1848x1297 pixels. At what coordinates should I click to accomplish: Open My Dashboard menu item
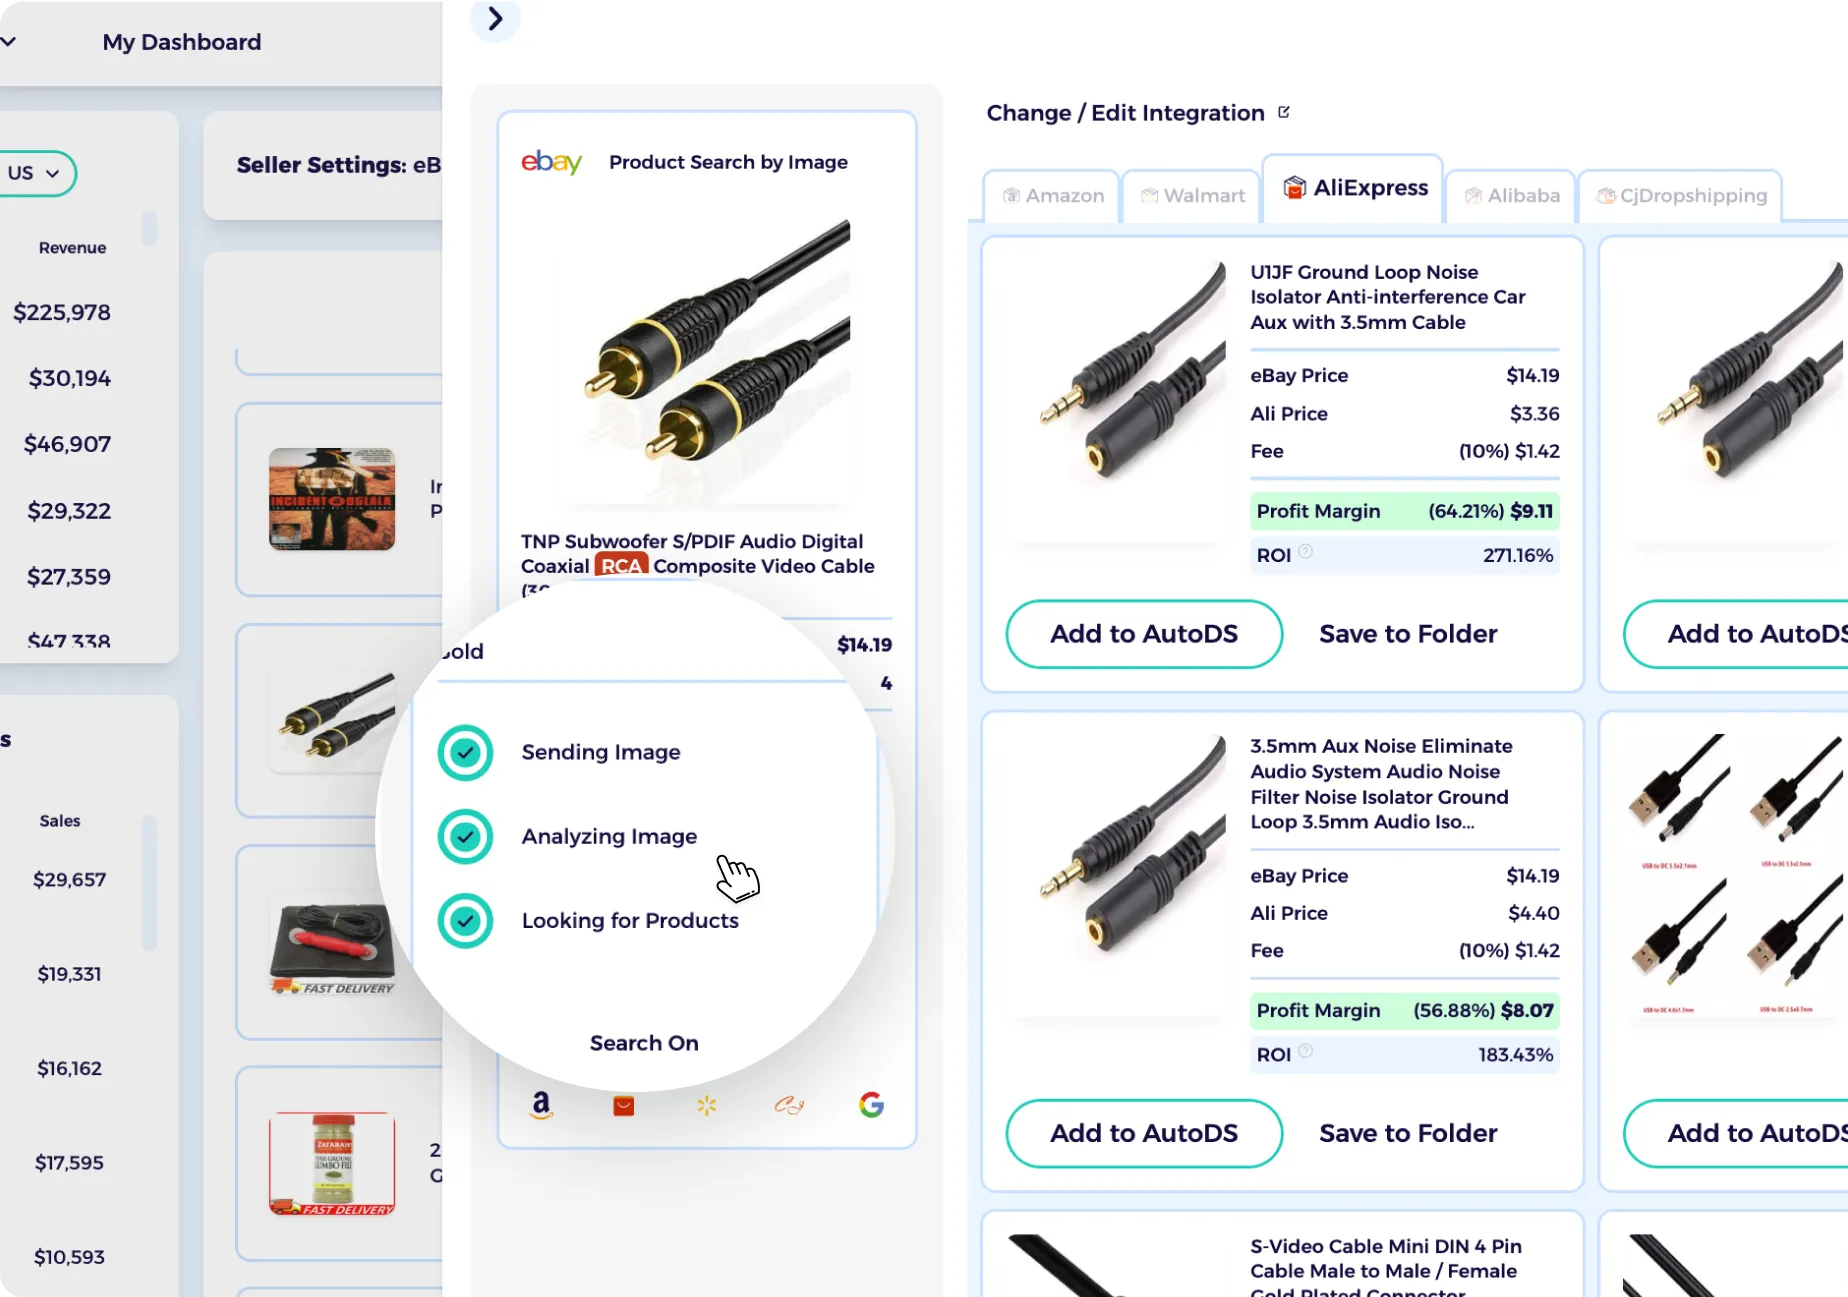pos(182,42)
